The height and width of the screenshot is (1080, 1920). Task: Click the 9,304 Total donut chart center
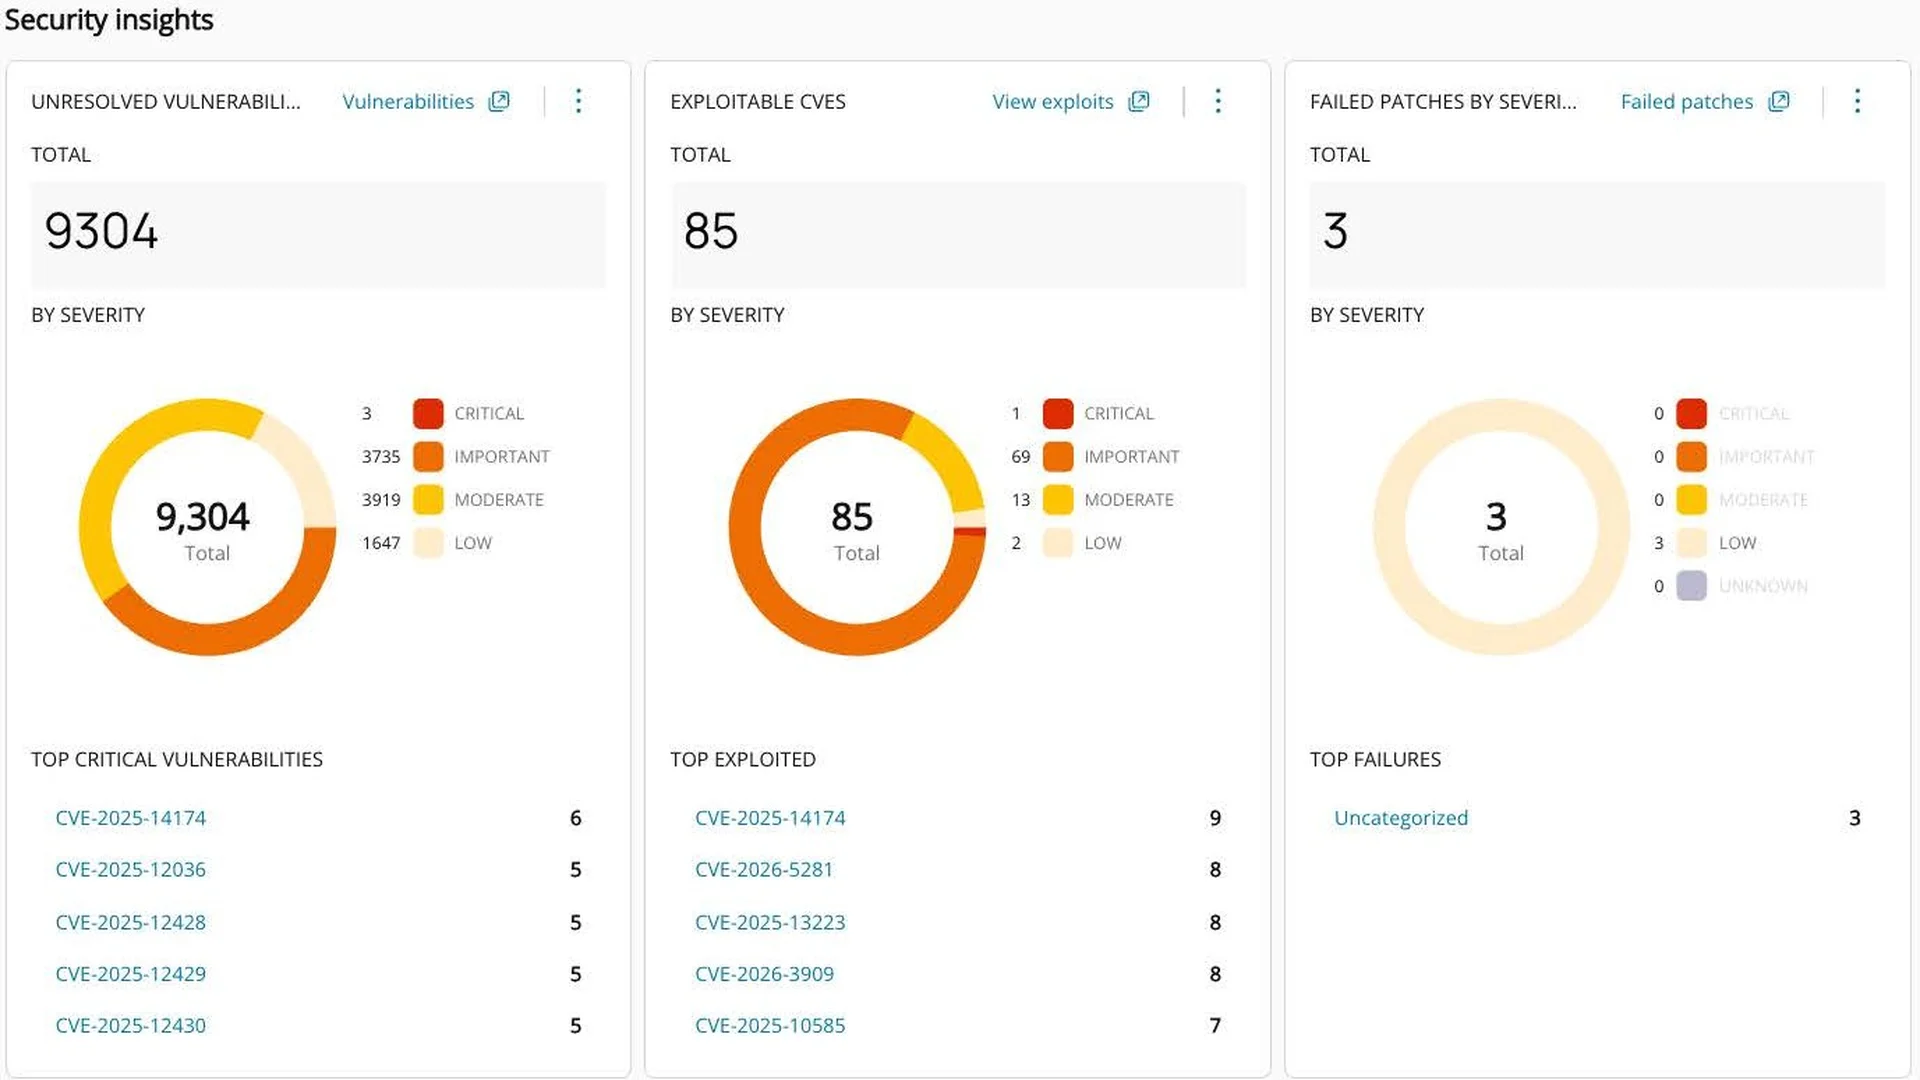tap(207, 527)
